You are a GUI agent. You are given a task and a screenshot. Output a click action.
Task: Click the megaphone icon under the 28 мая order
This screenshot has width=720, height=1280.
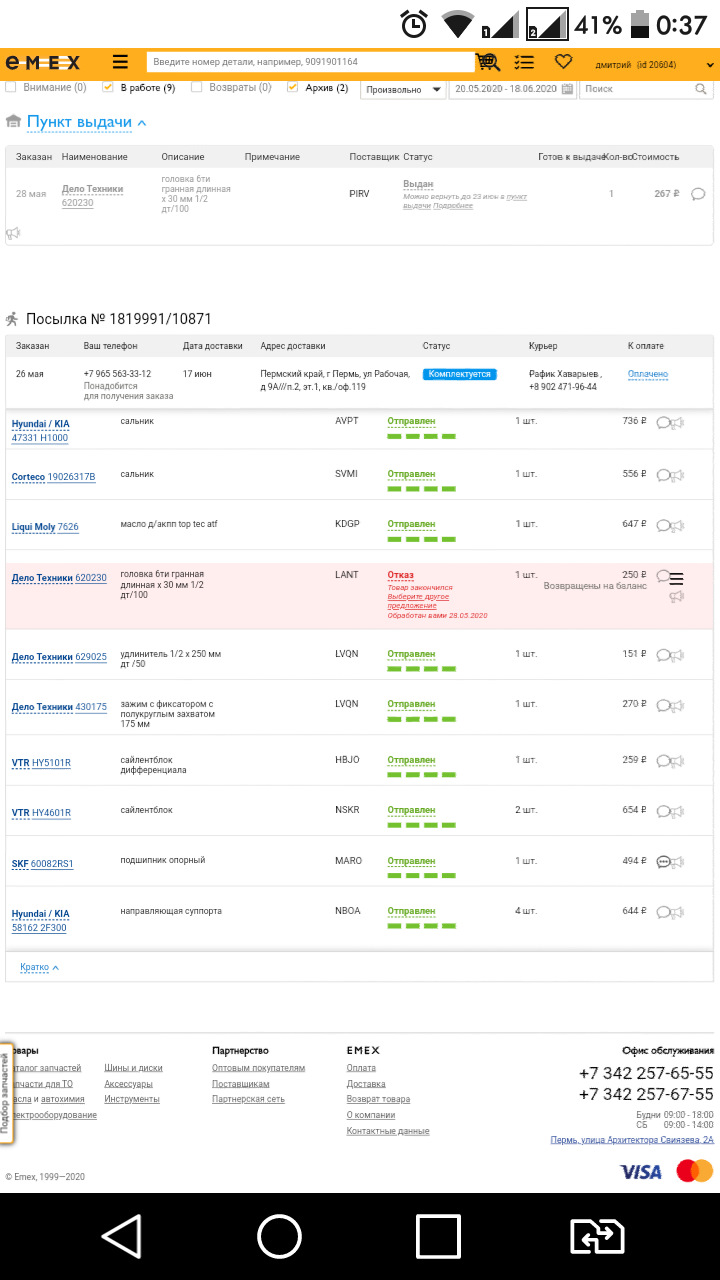[x=13, y=233]
